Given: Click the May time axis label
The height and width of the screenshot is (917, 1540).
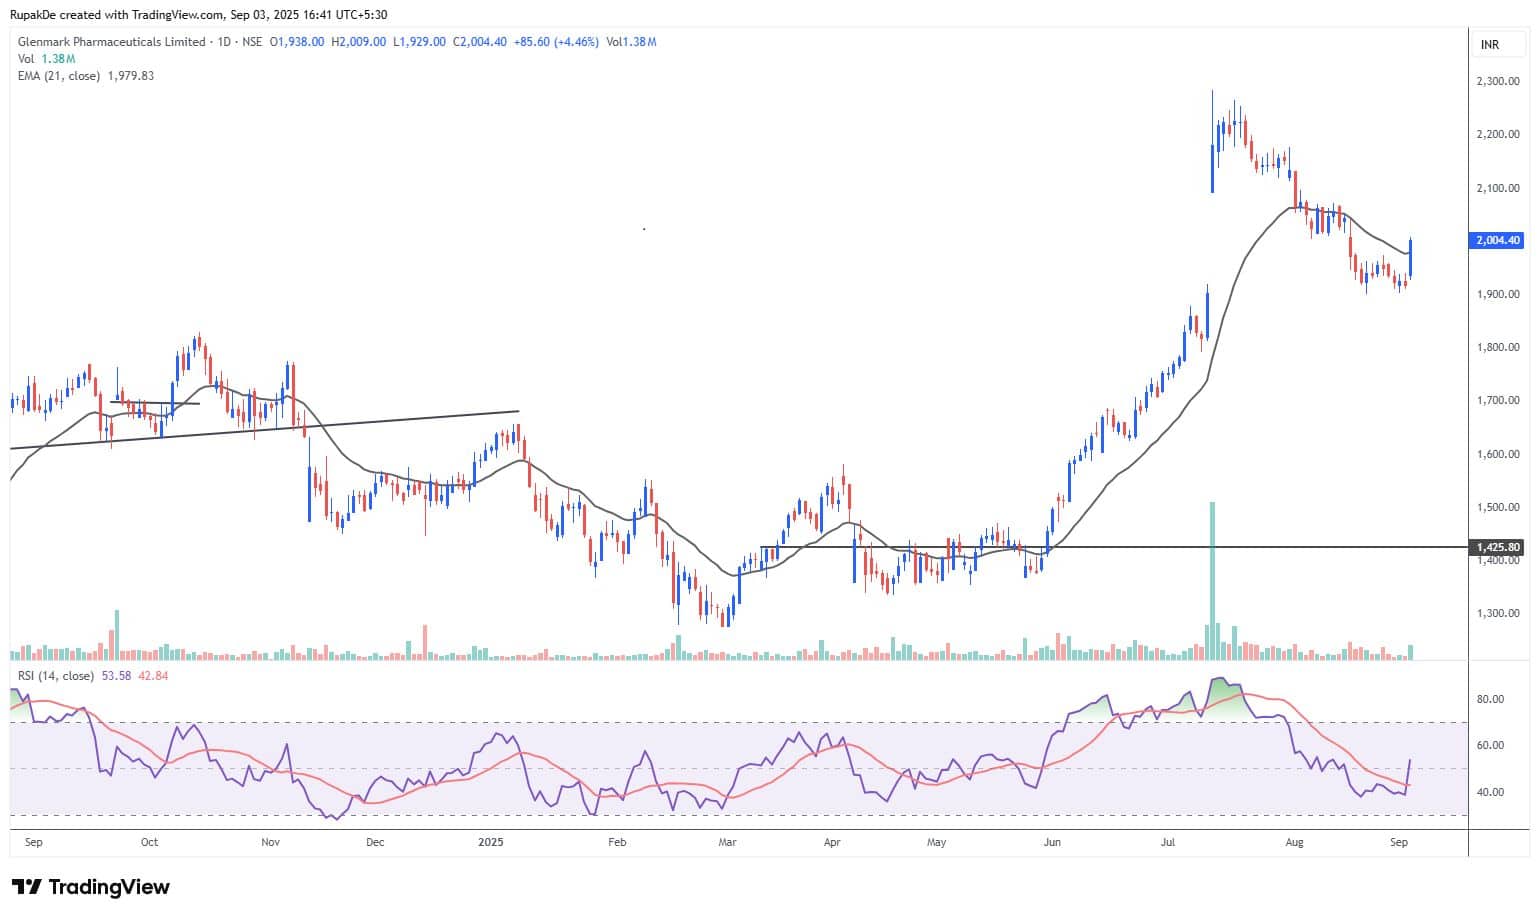Looking at the screenshot, I should [936, 842].
